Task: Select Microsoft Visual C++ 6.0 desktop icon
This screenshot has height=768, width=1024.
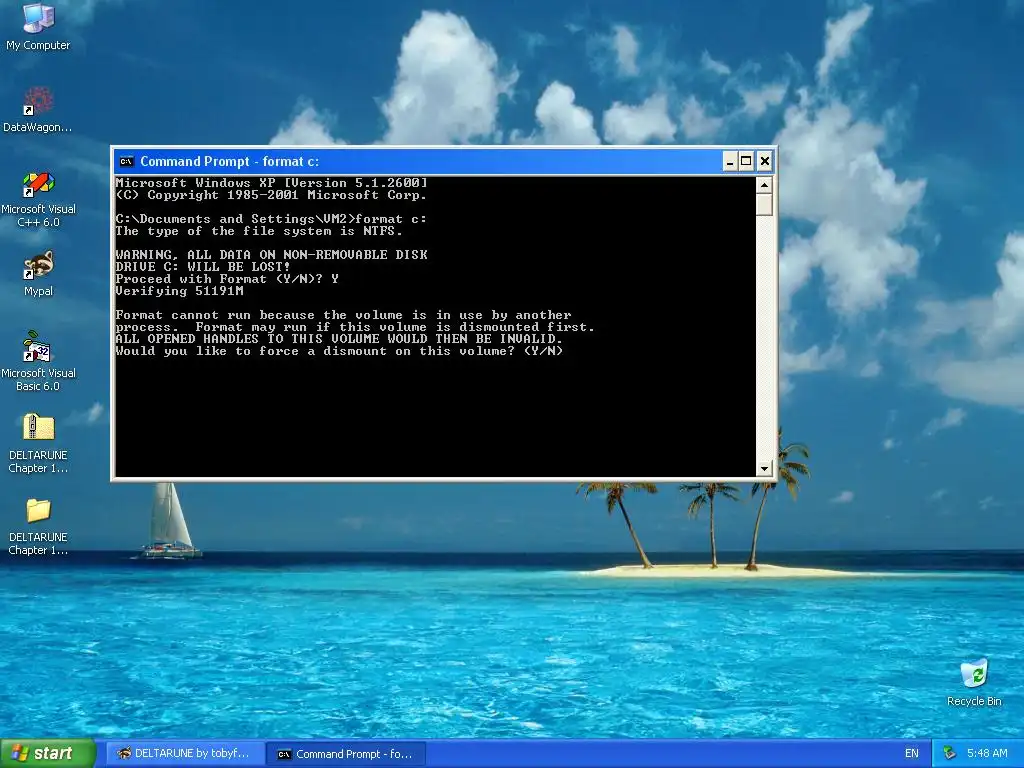Action: point(38,199)
